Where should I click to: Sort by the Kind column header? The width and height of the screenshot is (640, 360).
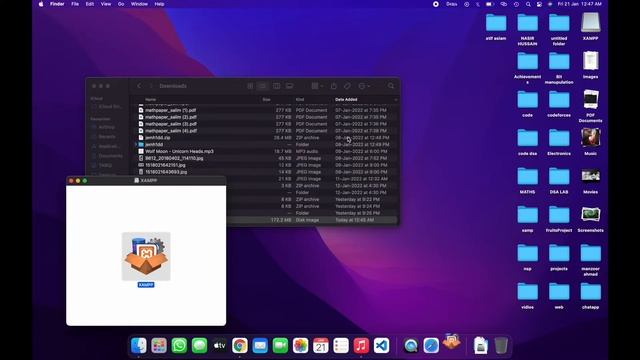pos(300,100)
